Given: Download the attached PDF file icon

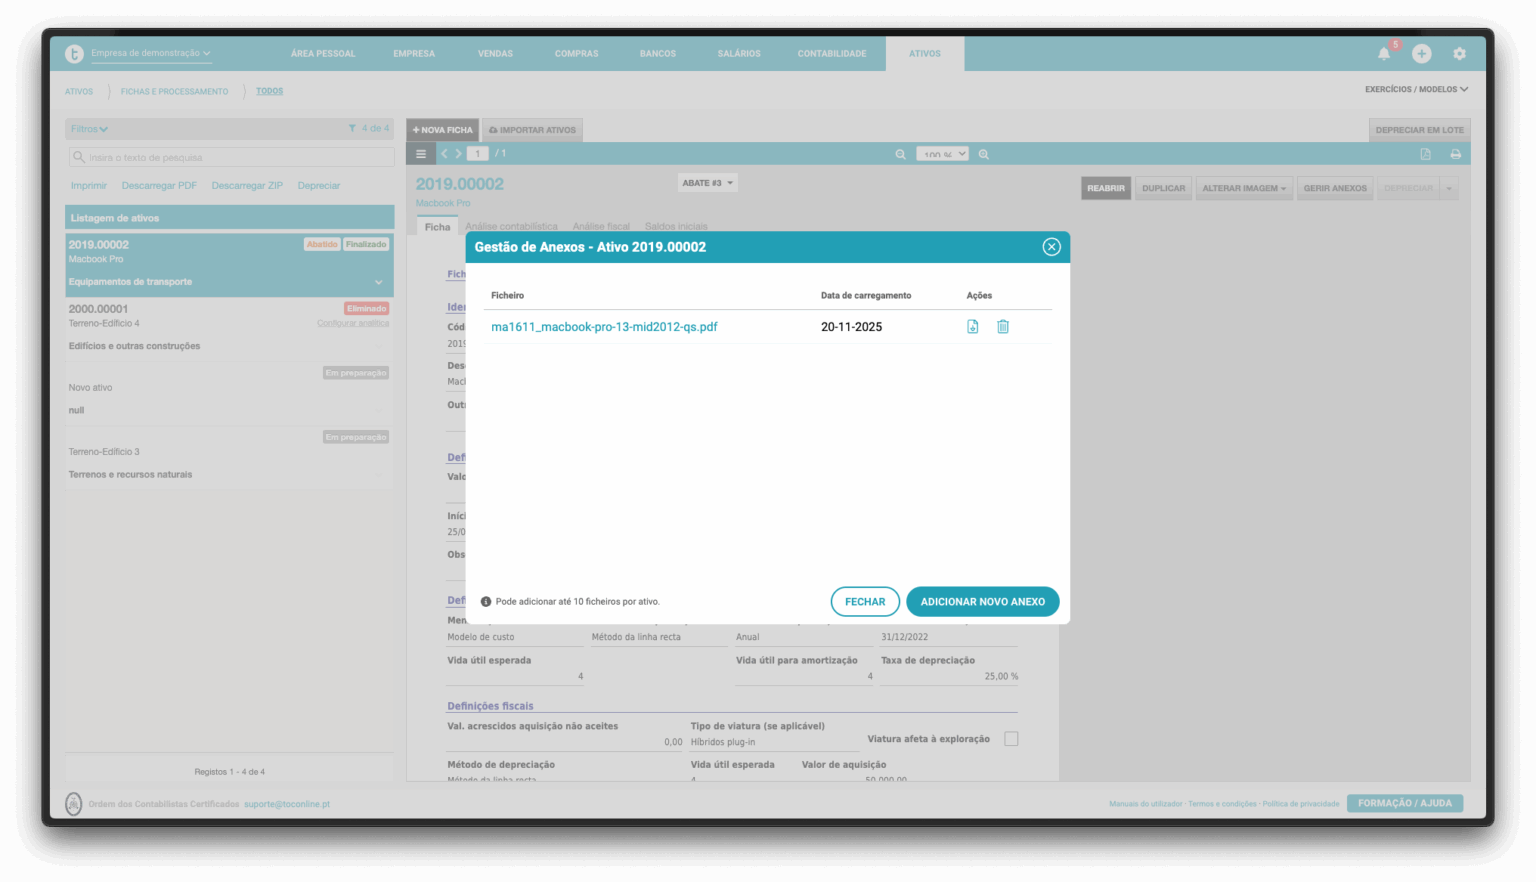Looking at the screenshot, I should pyautogui.click(x=972, y=327).
